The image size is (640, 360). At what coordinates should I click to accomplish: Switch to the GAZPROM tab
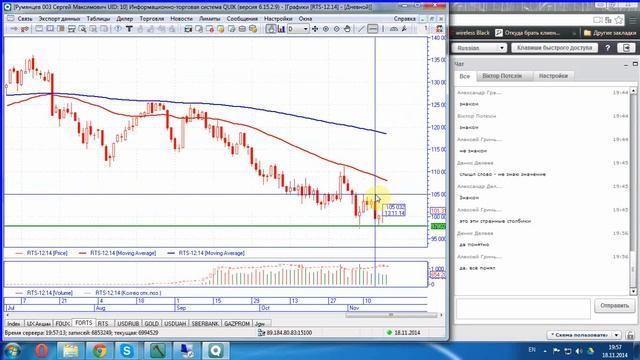tap(237, 324)
